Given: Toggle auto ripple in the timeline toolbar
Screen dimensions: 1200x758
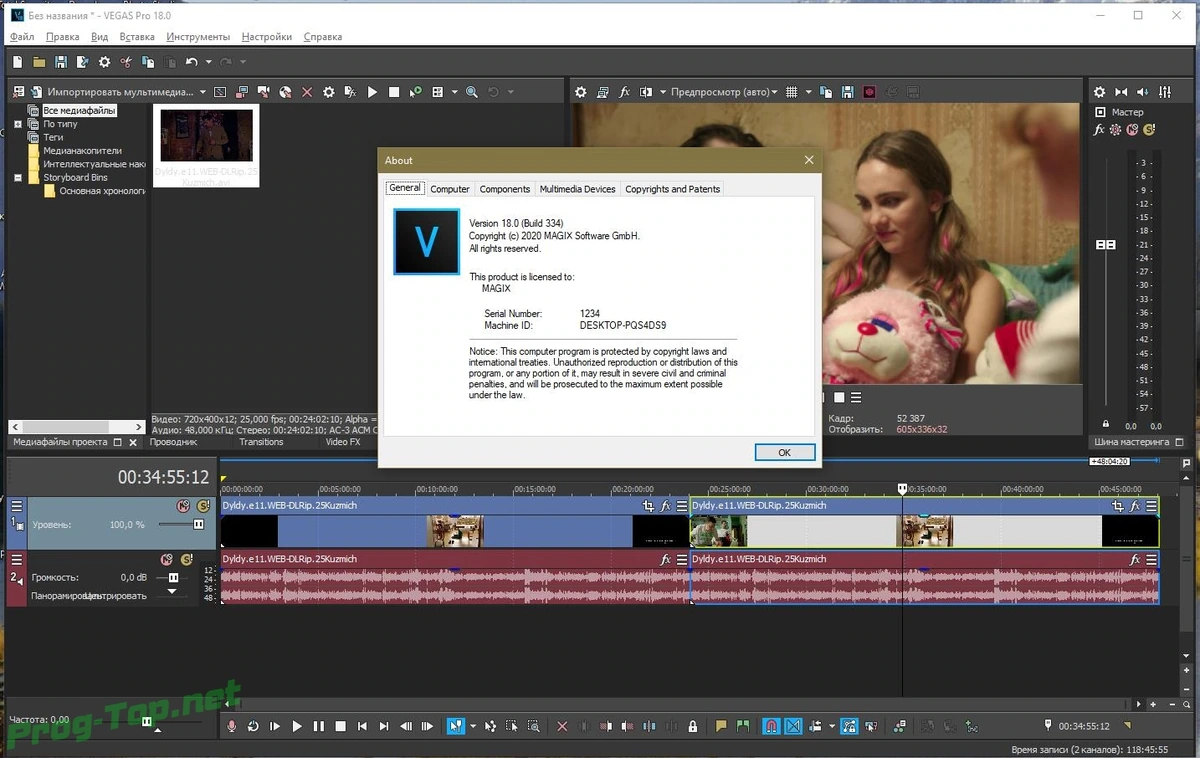Looking at the screenshot, I should click(816, 726).
